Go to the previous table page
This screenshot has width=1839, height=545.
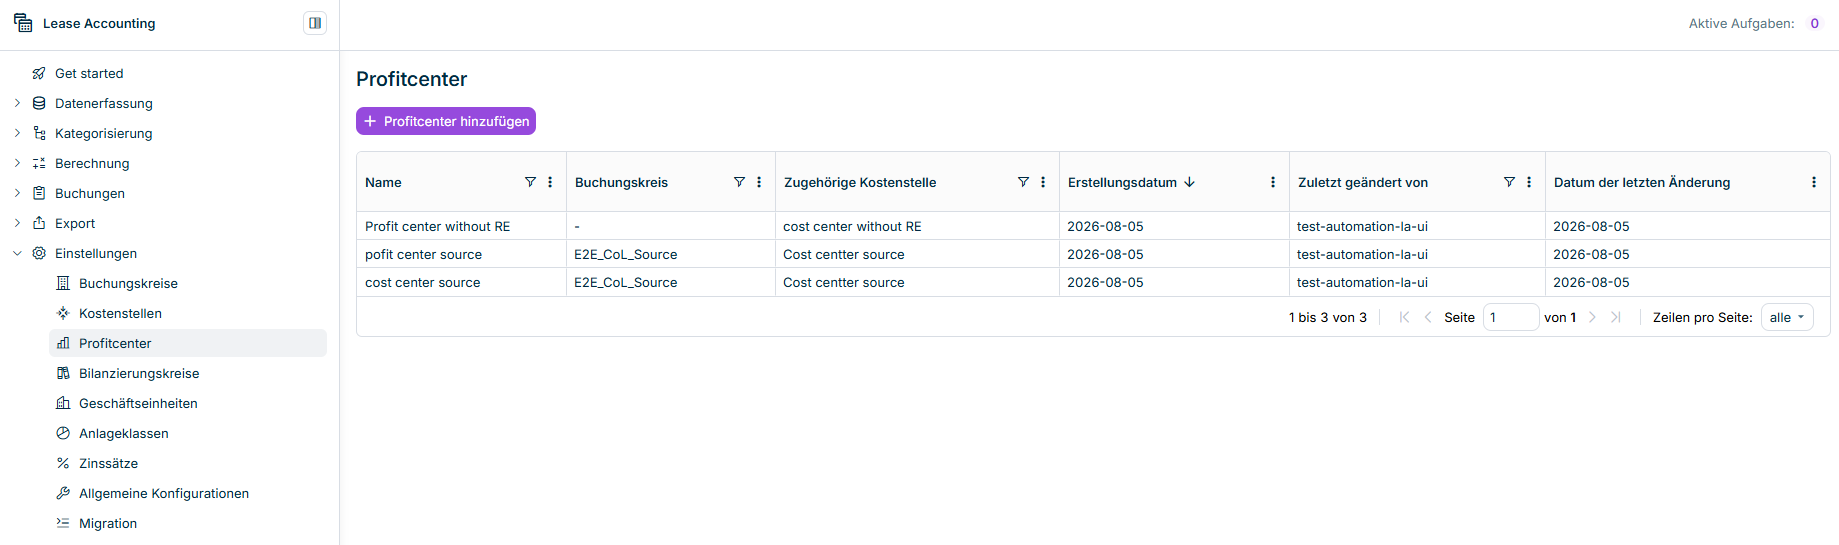pos(1428,317)
